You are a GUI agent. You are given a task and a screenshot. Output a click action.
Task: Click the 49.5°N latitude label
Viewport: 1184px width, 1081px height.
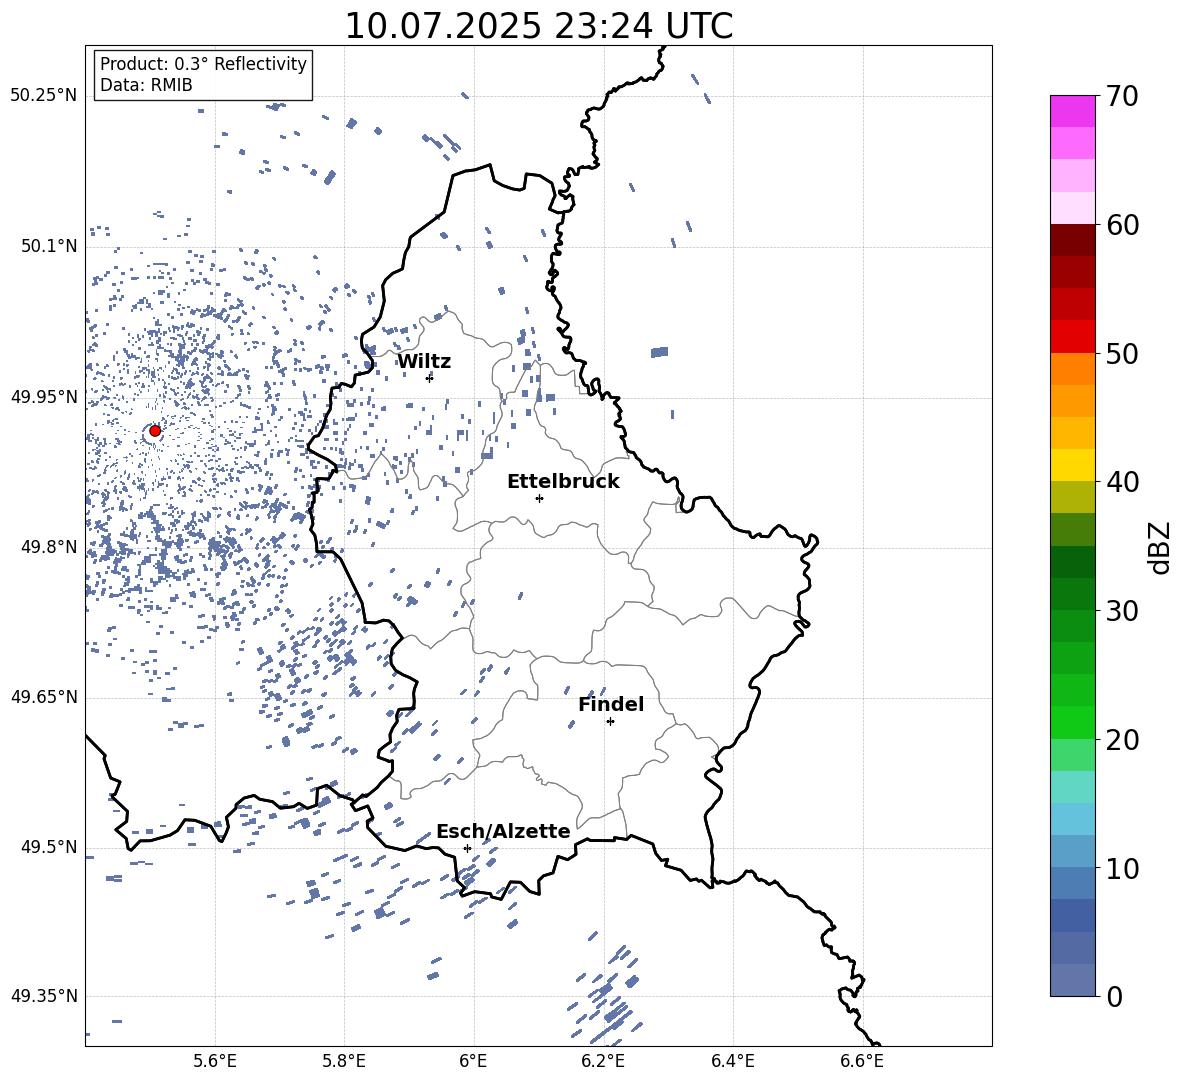pyautogui.click(x=48, y=847)
